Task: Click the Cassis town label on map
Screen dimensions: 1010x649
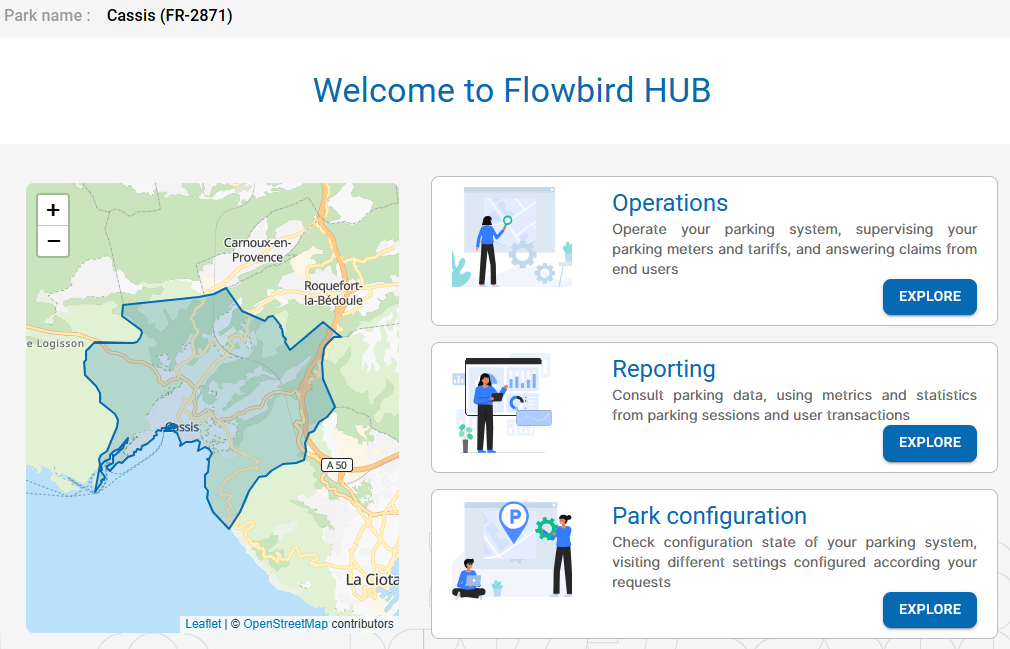Action: [183, 427]
